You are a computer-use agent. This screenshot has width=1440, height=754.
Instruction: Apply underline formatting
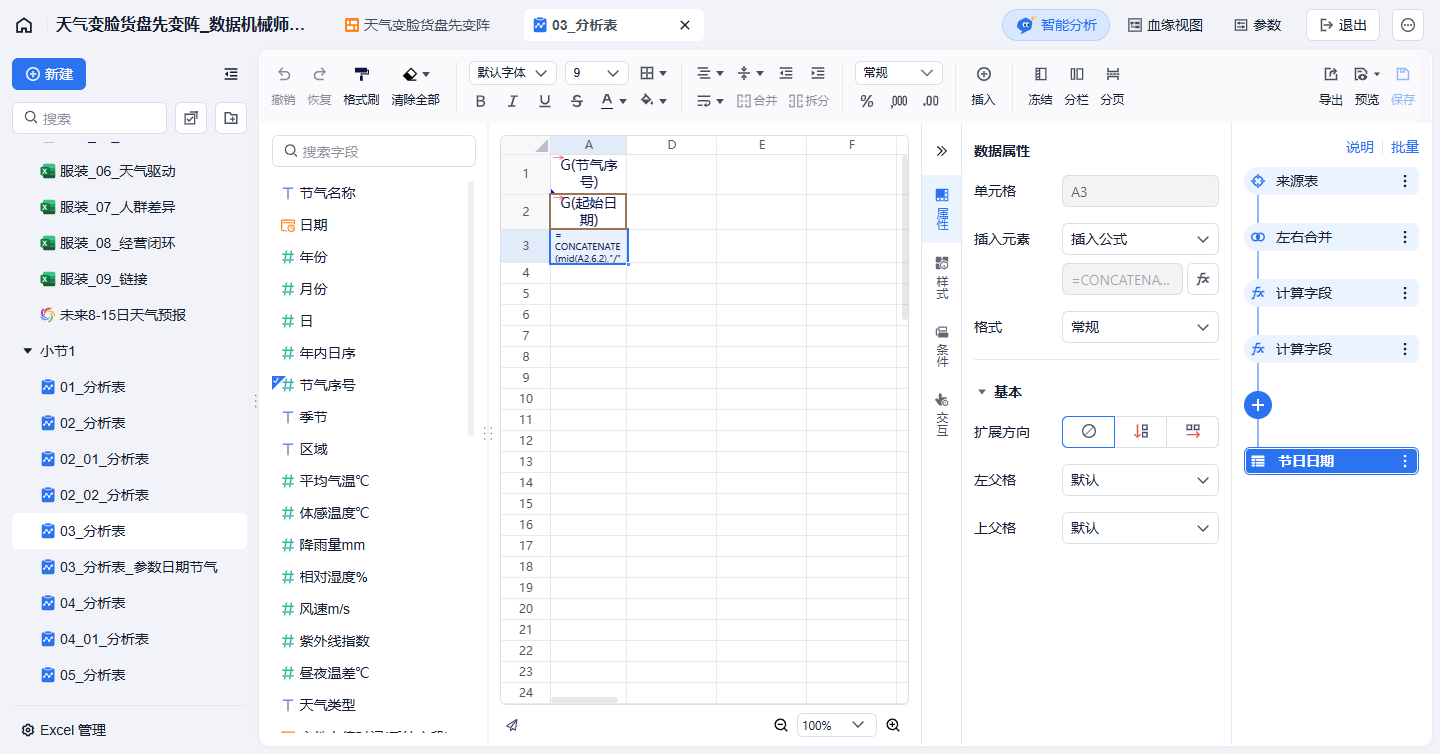(x=545, y=101)
